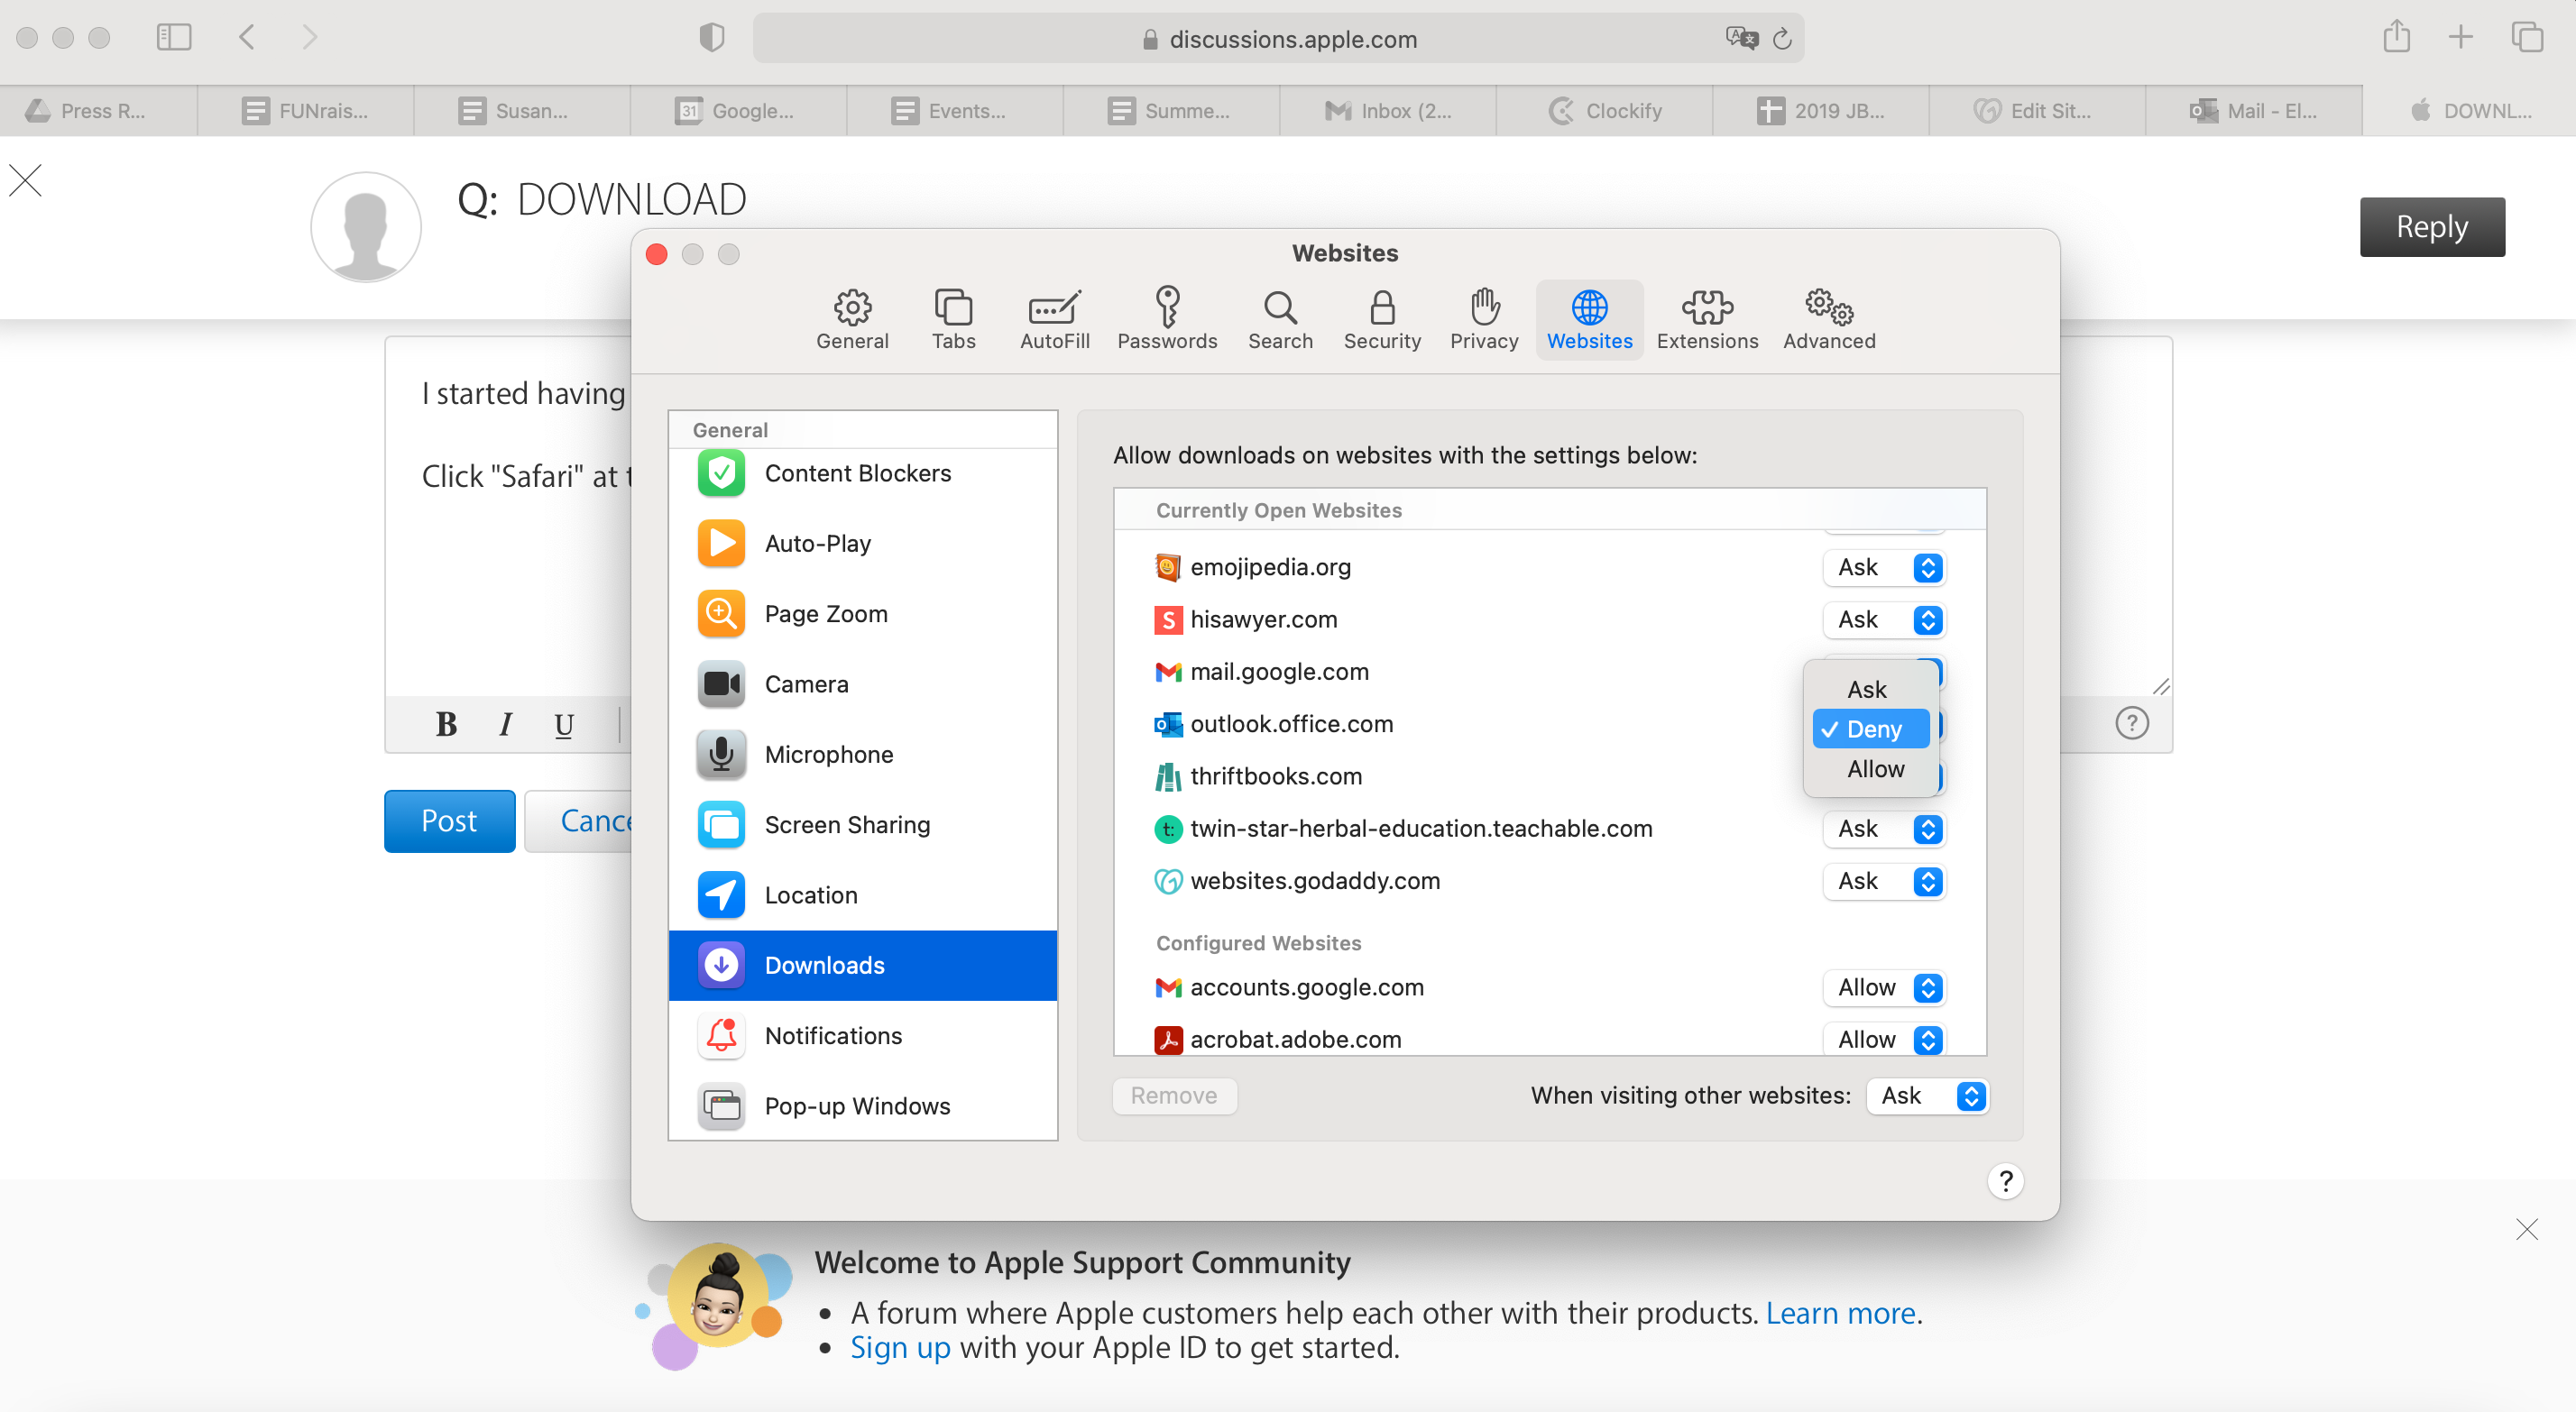2576x1412 pixels.
Task: Reload the page with refresh icon
Action: [1781, 39]
